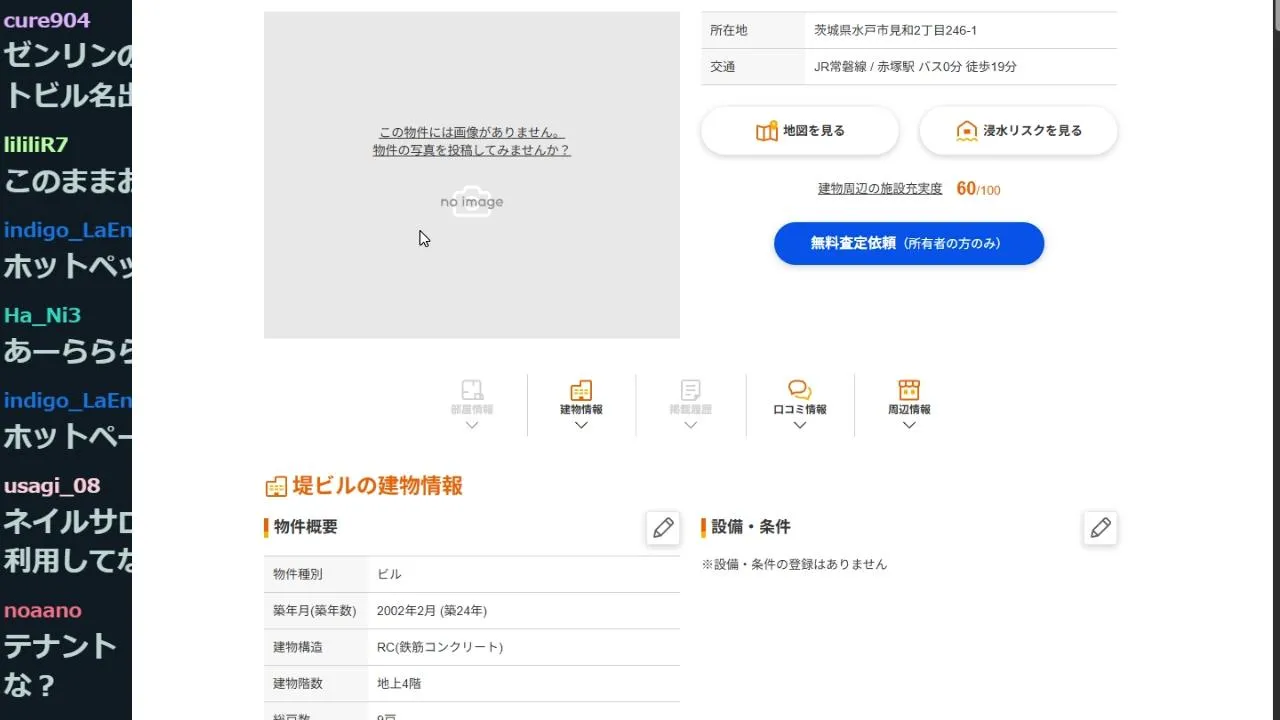Click the 建物情報 building icon
Image resolution: width=1280 pixels, height=720 pixels.
581,390
